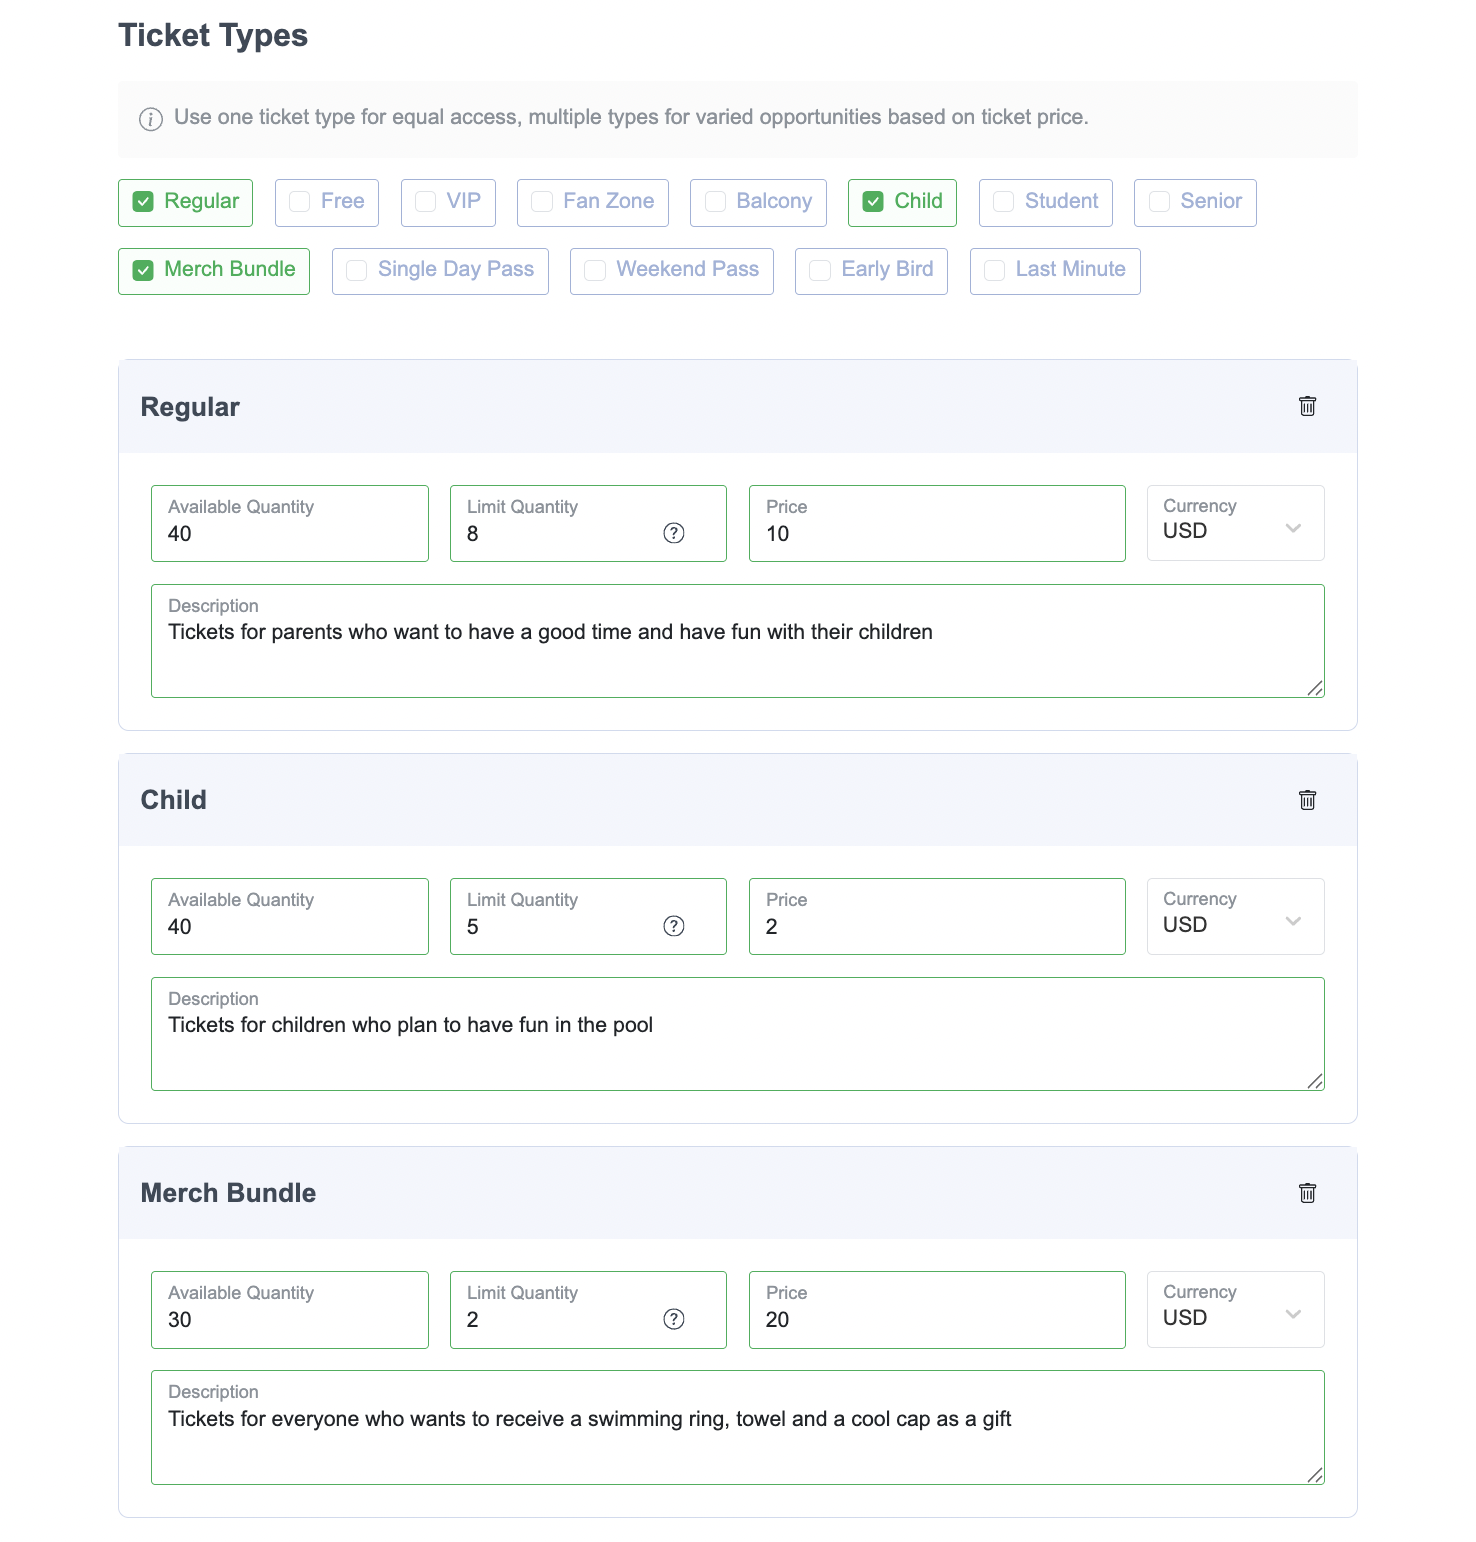
Task: Uncheck the Regular ticket type checkbox
Action: coord(144,202)
